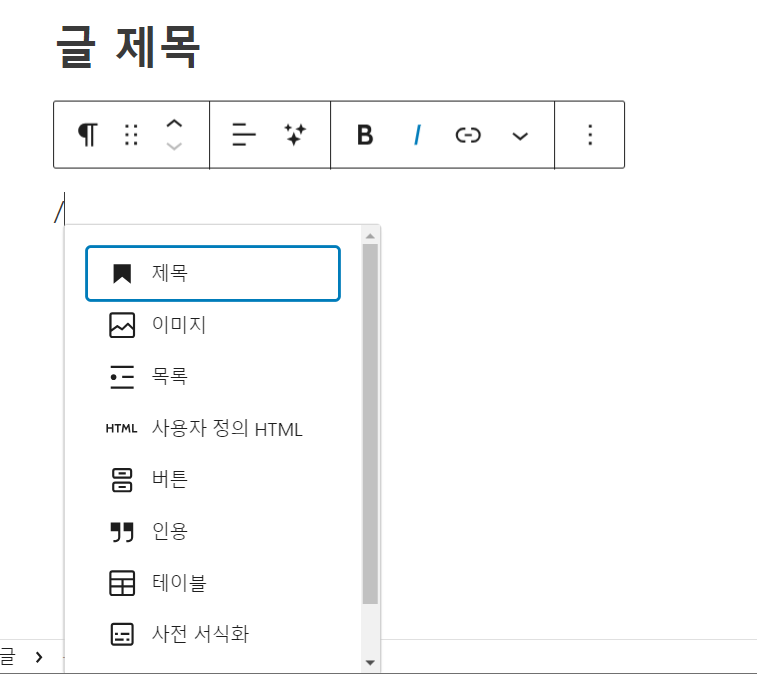This screenshot has width=757, height=674.
Task: Click the 글 breadcrumb at the bottom left
Action: coord(7,657)
